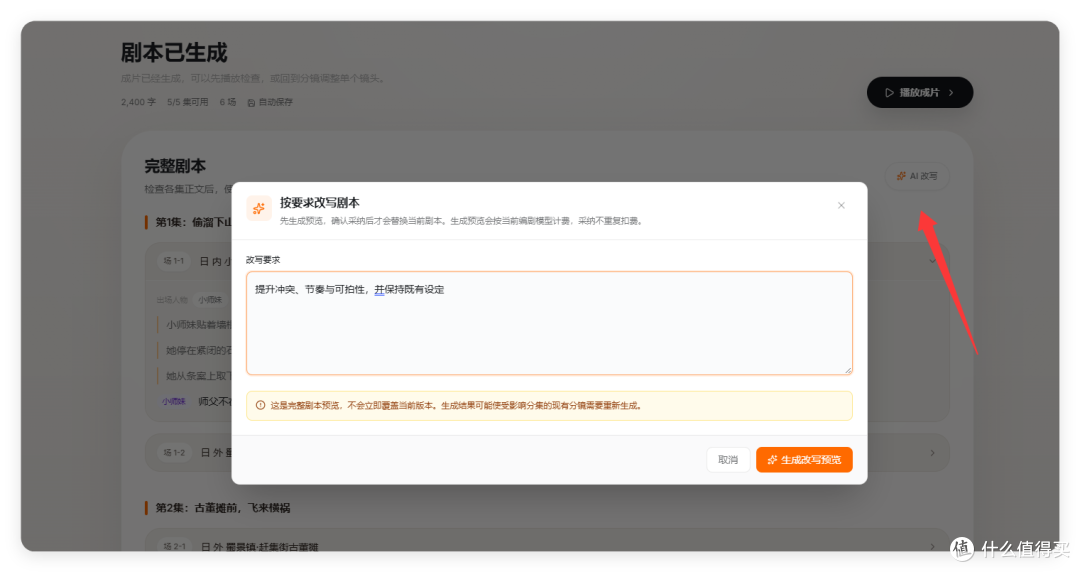Screen dimensions: 1080x572
Task: Select the 第2集:古董摊前,飞来横祸 heading
Action: tap(222, 508)
